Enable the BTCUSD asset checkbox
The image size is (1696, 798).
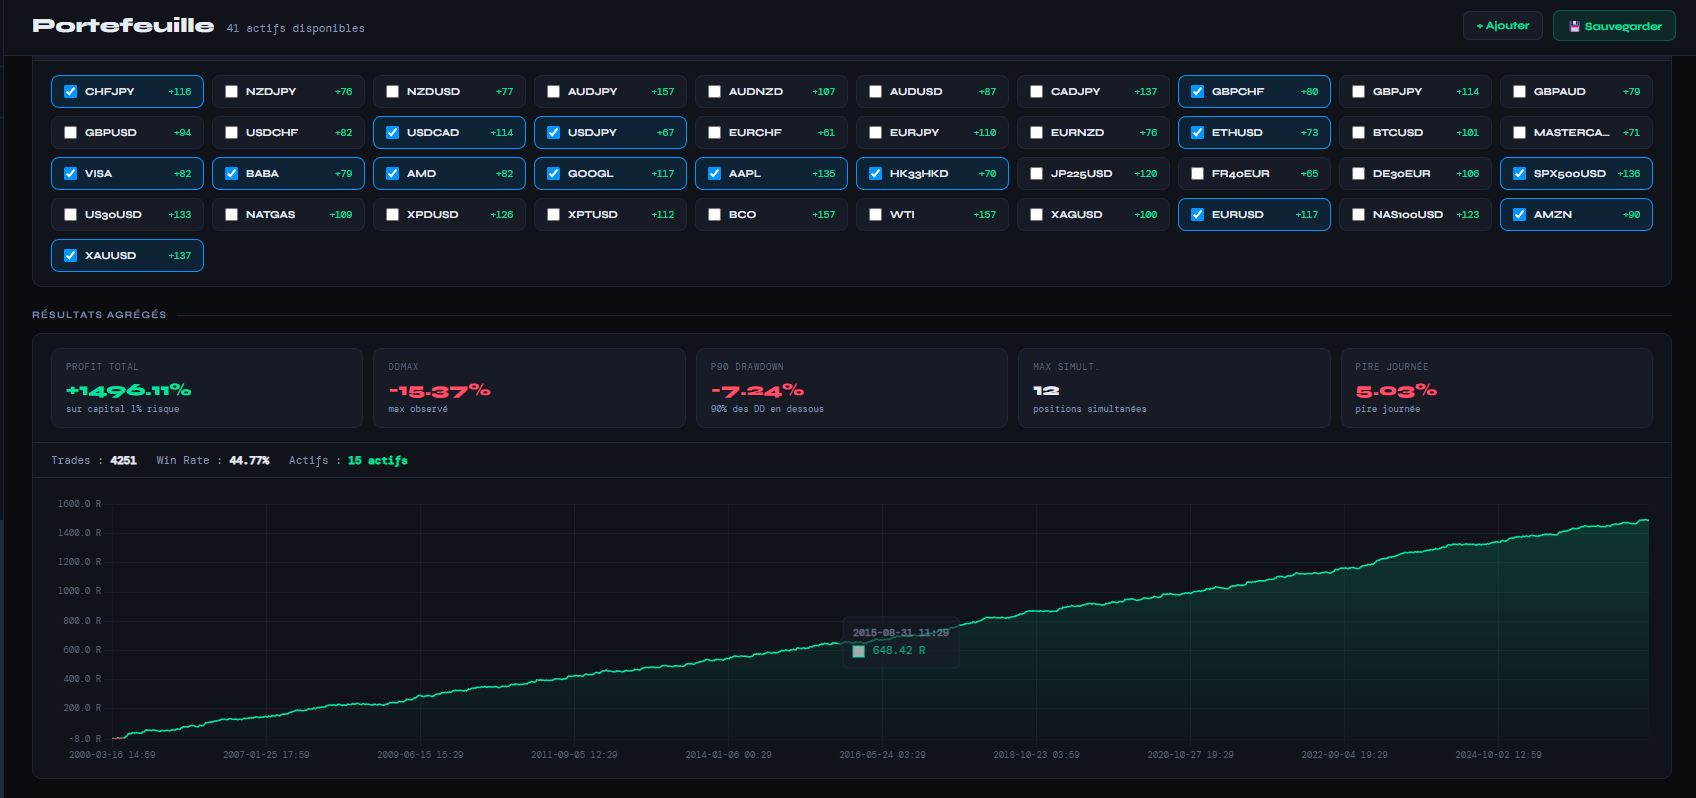pos(1359,132)
